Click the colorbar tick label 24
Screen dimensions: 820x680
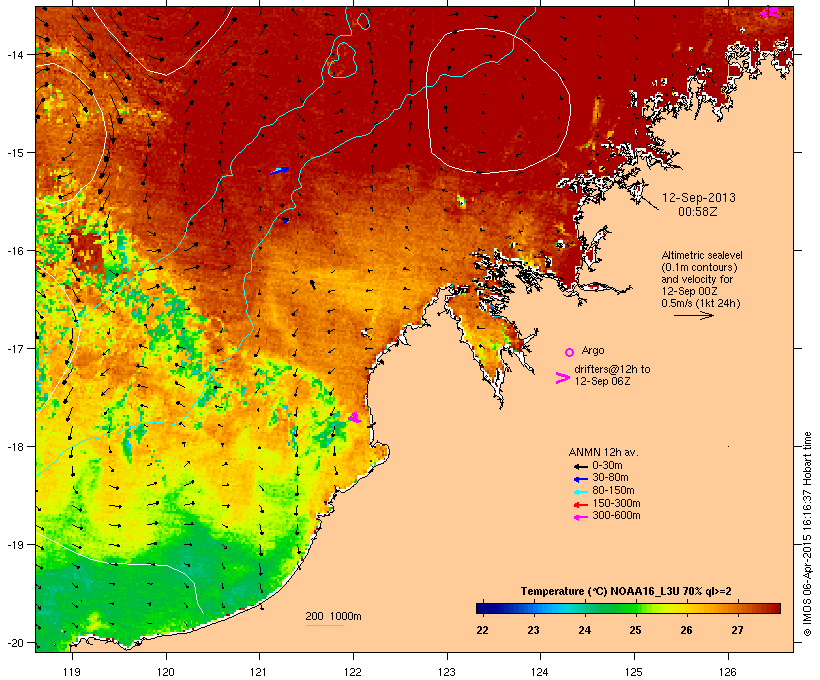584,630
